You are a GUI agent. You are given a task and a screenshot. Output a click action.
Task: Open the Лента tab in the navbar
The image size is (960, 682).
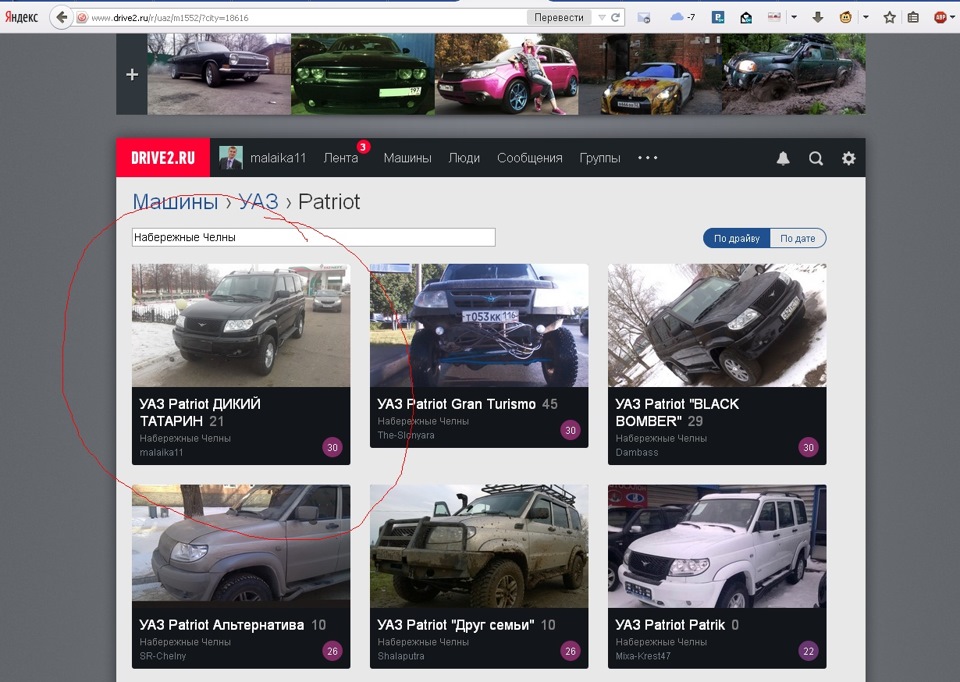point(341,158)
